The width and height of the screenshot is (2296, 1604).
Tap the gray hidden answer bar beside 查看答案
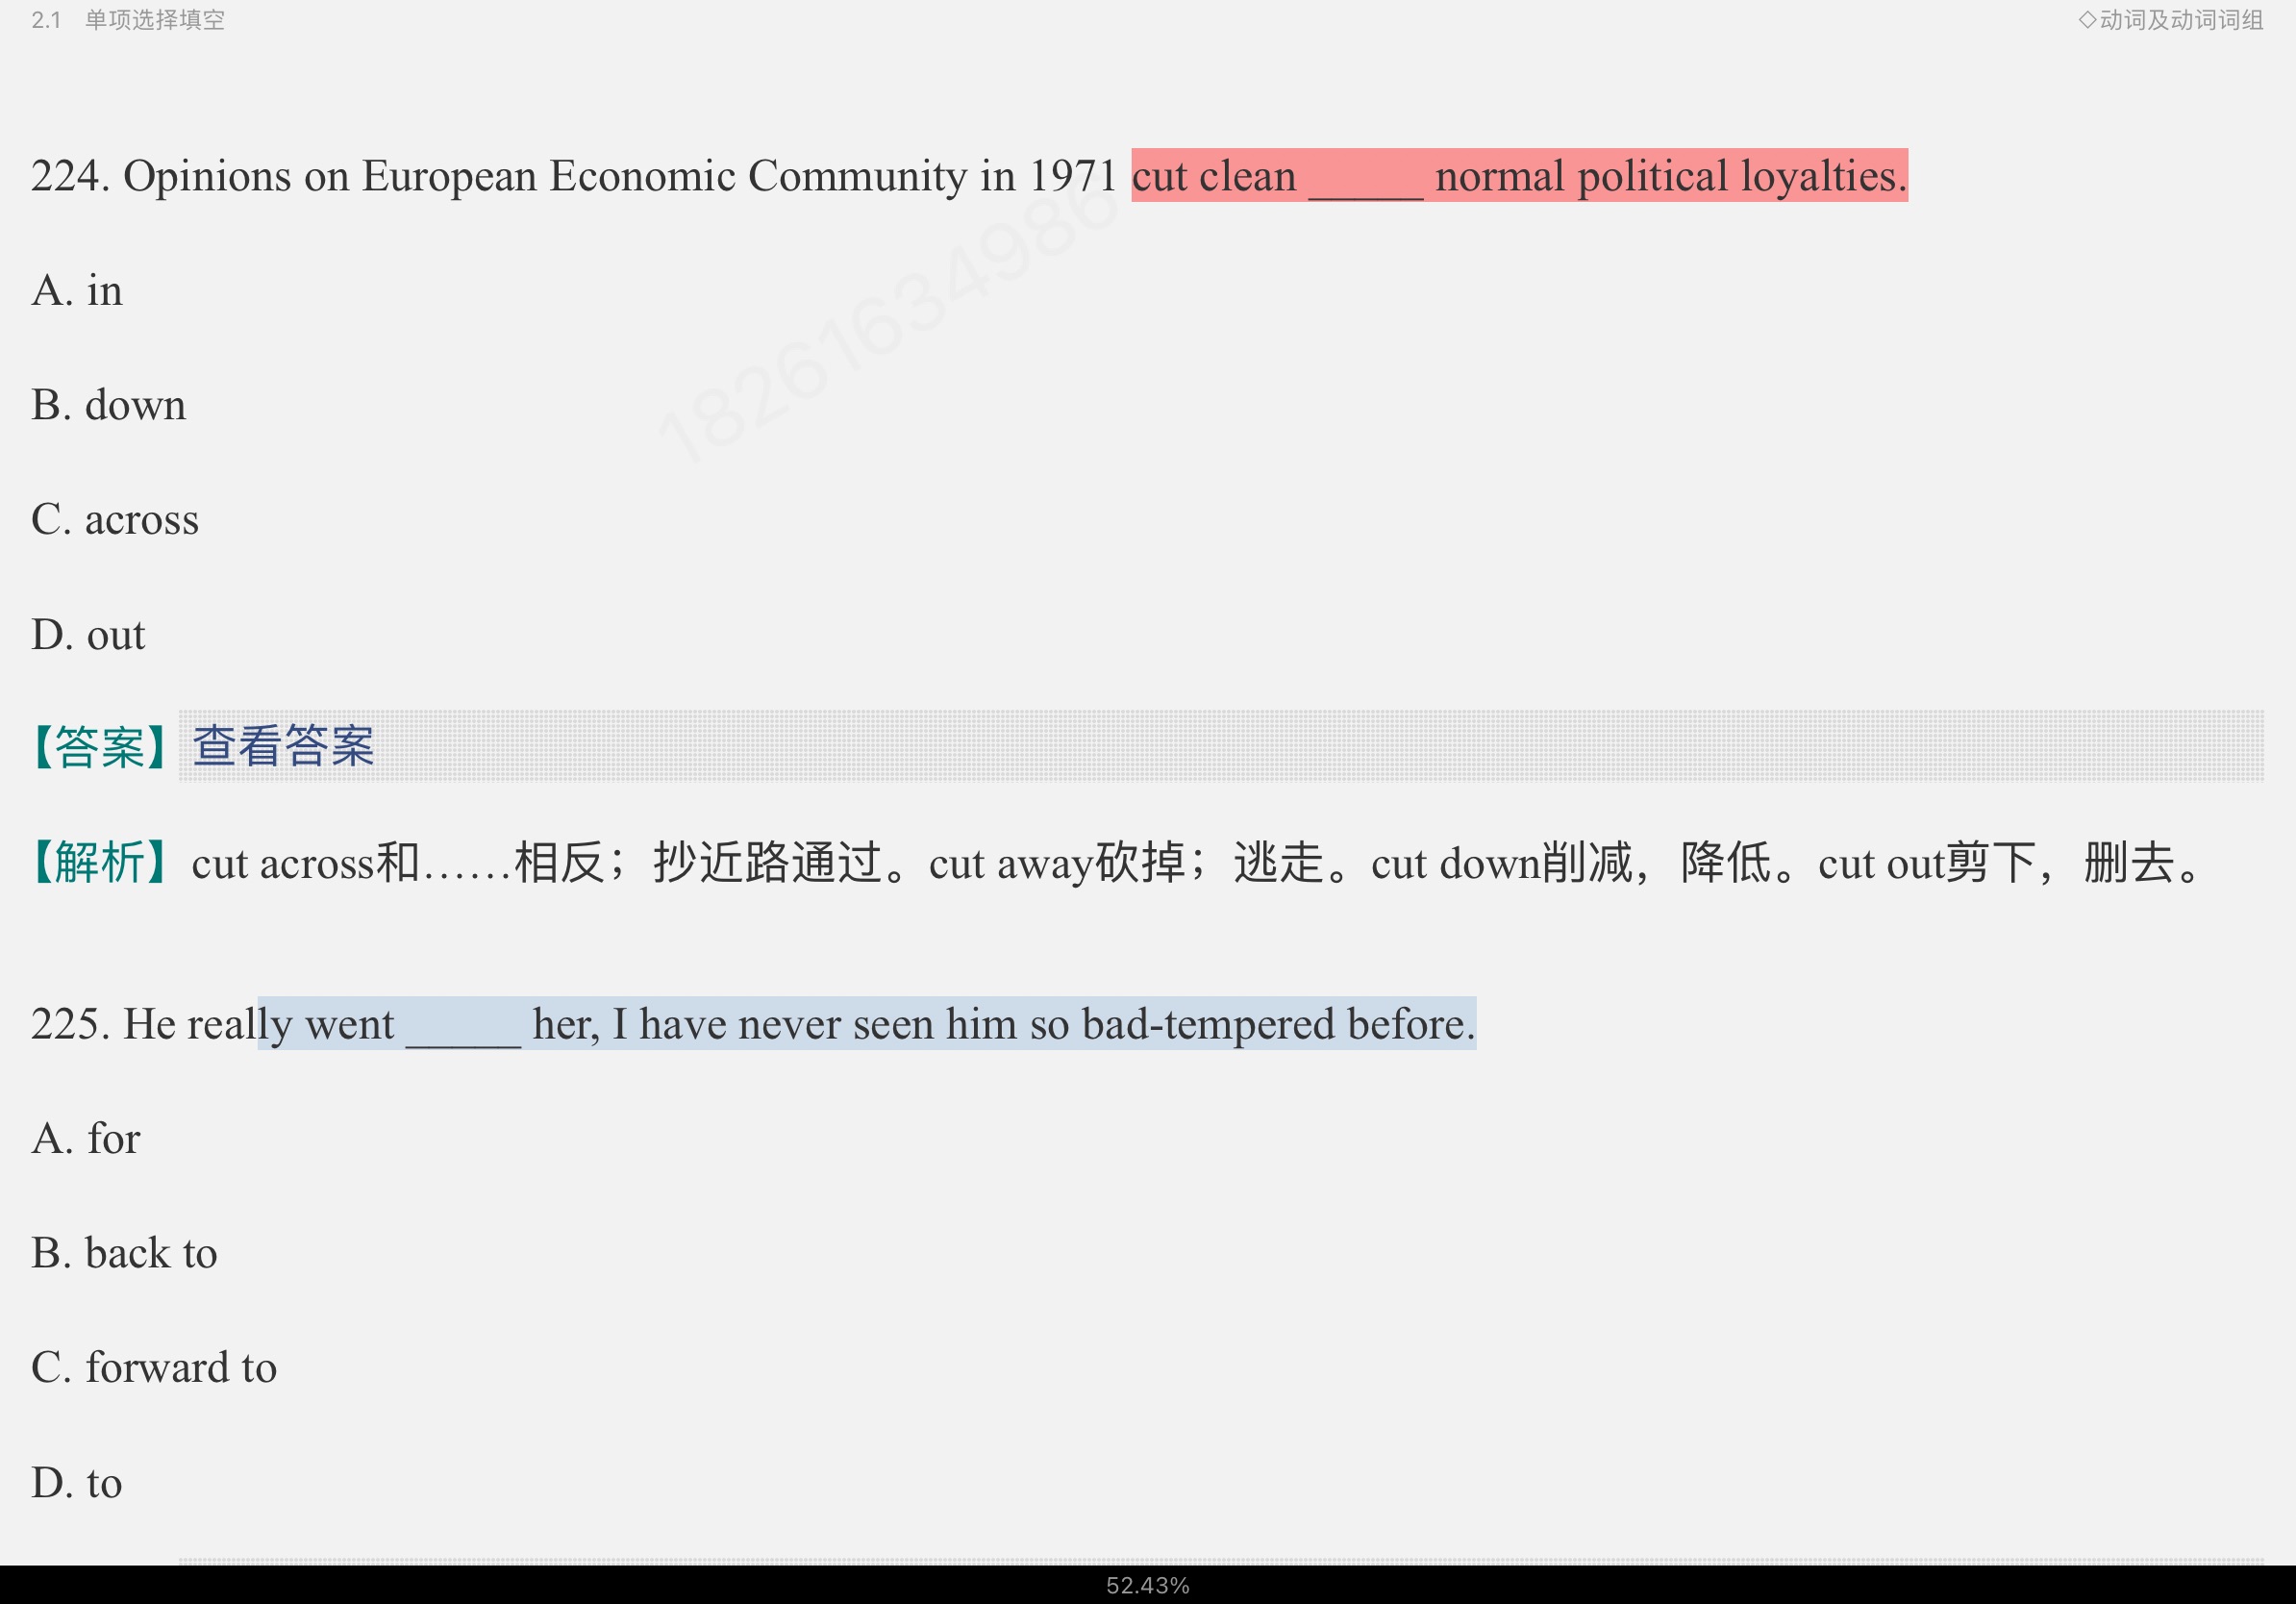(1300, 746)
